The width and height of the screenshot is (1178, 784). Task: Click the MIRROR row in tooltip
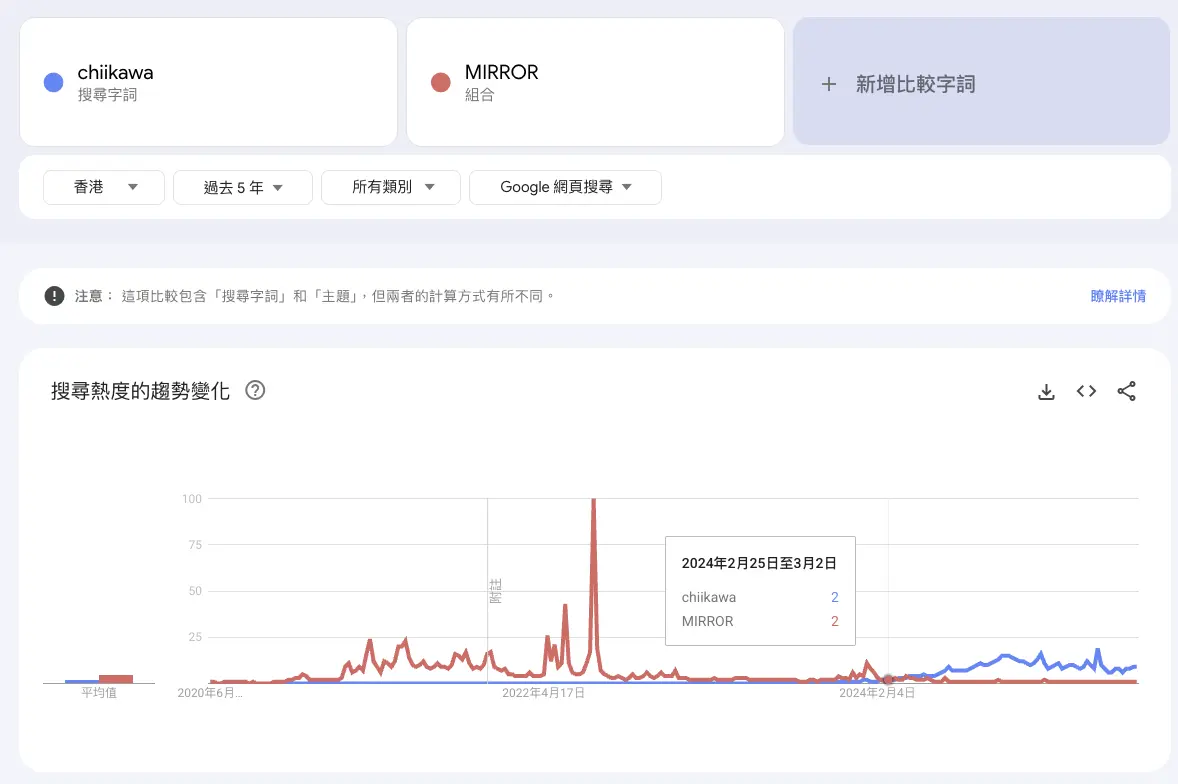pos(760,621)
